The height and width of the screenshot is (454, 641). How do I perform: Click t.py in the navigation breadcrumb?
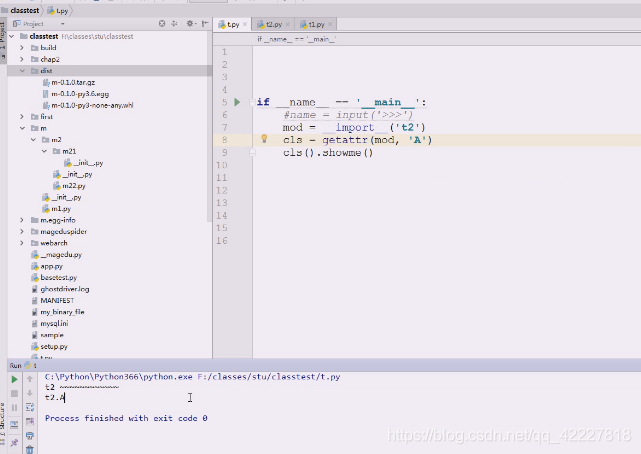click(x=58, y=11)
